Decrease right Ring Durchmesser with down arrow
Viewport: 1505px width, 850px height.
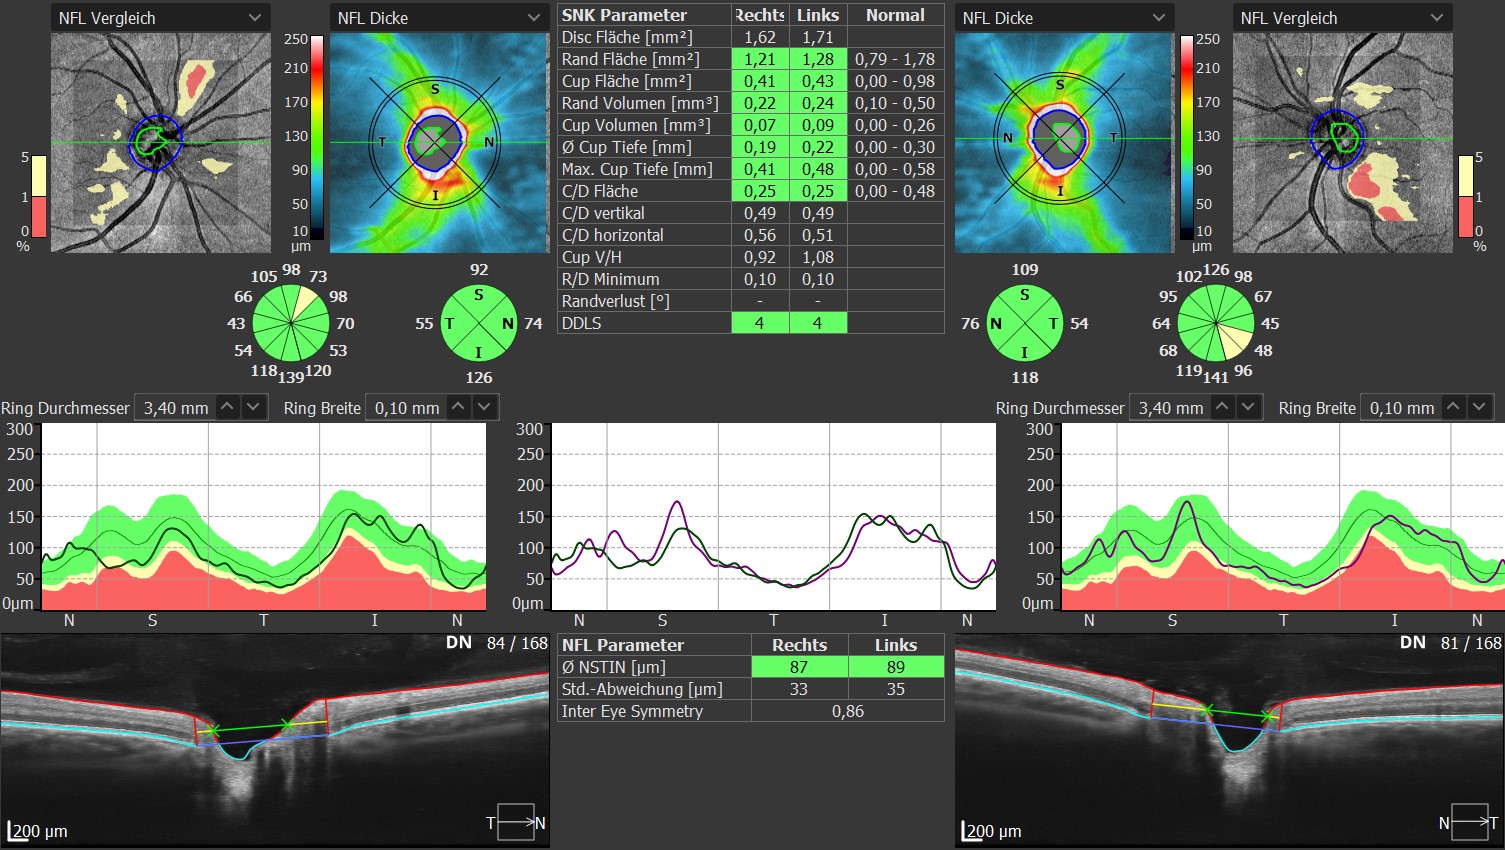click(1248, 407)
